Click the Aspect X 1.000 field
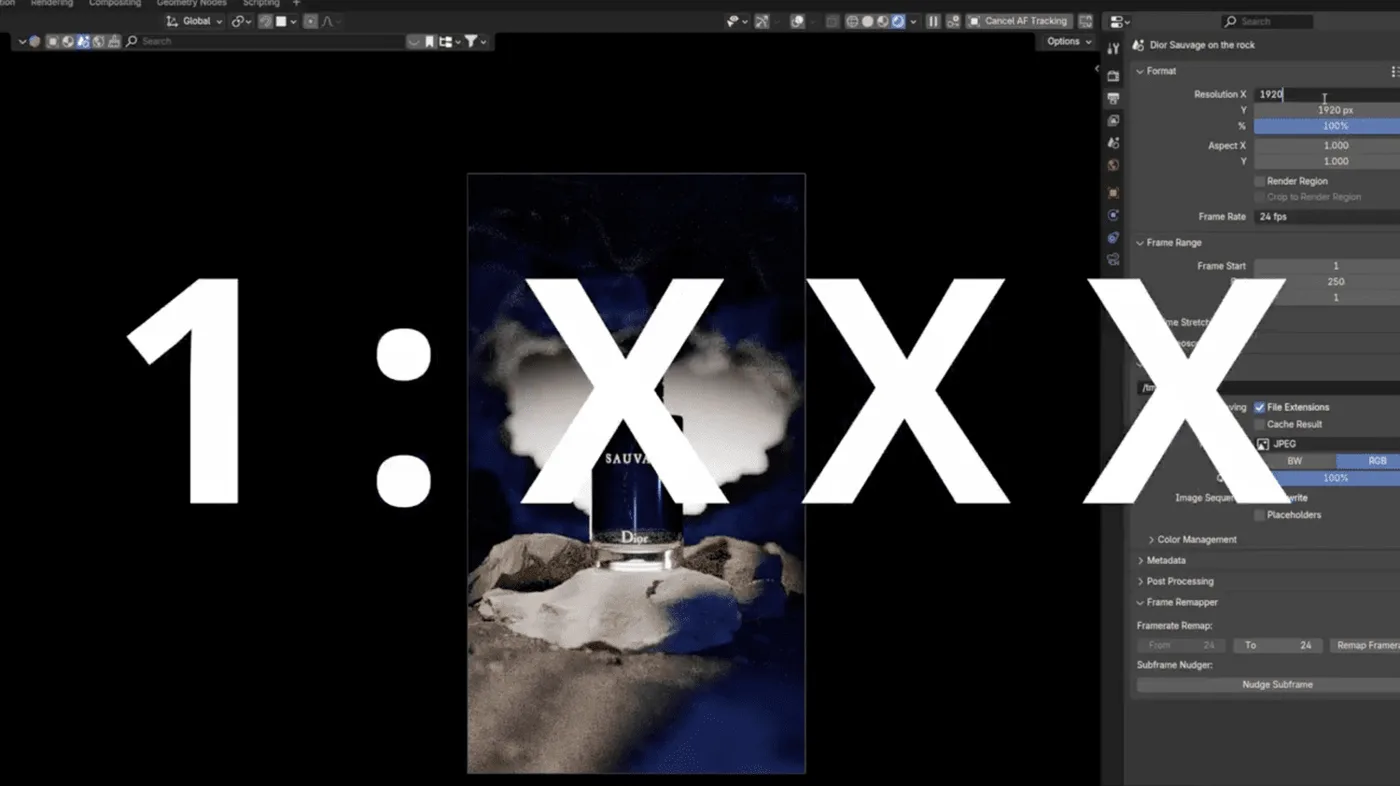Image resolution: width=1400 pixels, height=786 pixels. point(1327,146)
